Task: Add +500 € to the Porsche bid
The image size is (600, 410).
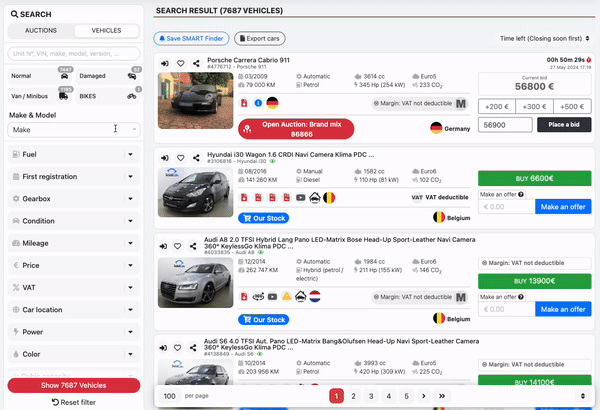Action: pyautogui.click(x=572, y=107)
